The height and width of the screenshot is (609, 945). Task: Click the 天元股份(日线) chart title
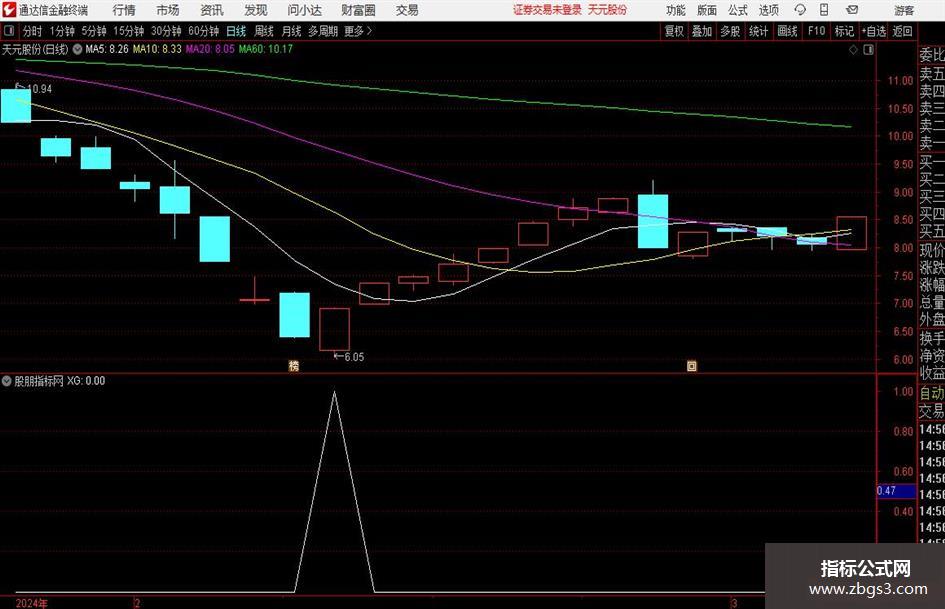point(35,49)
